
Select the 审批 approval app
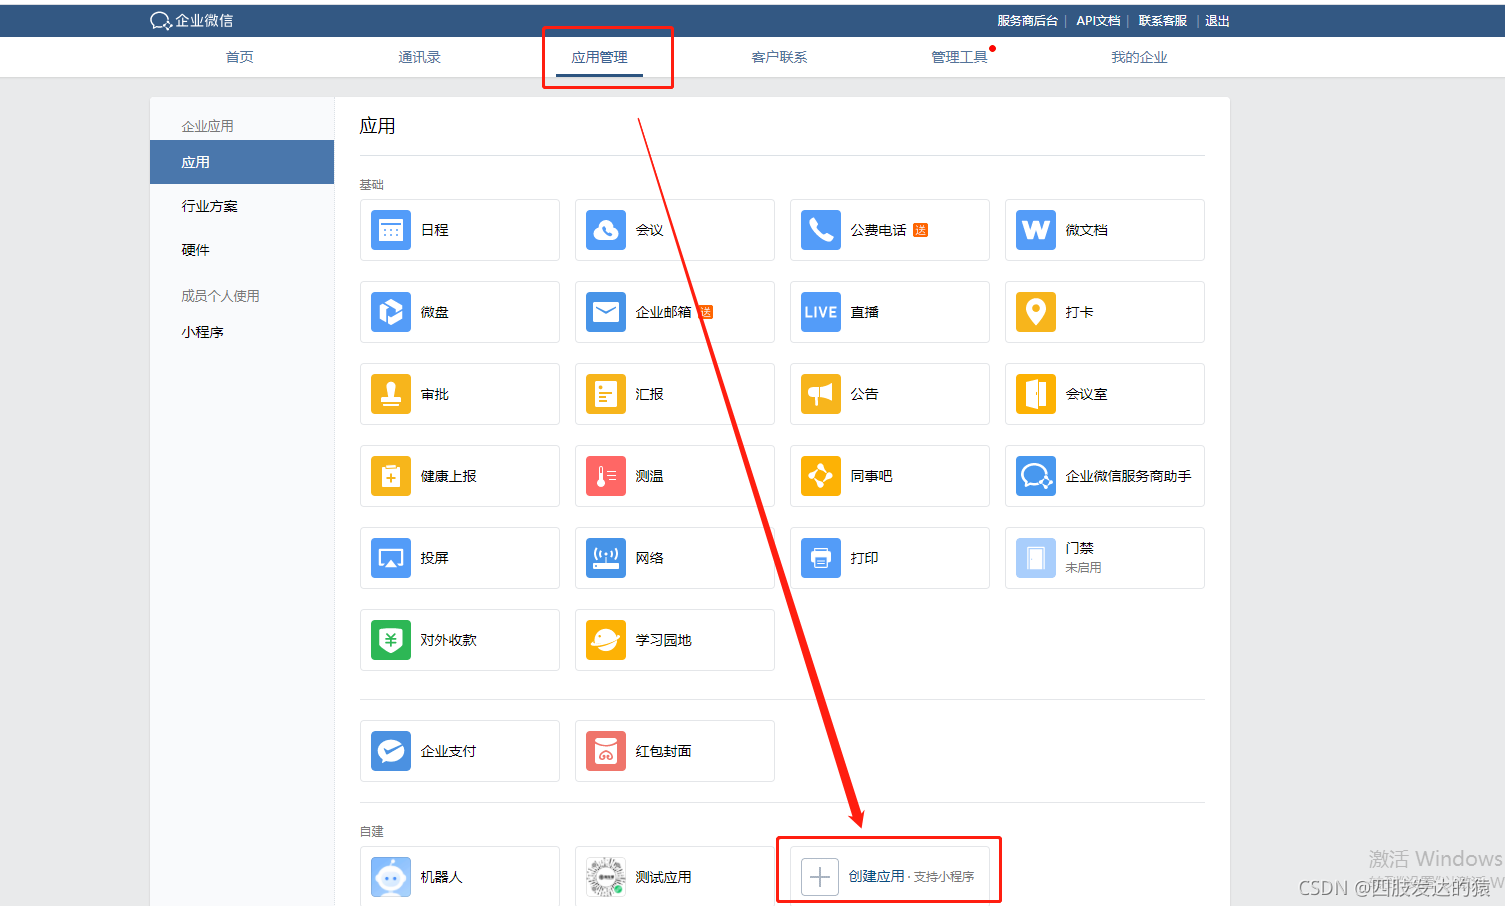(459, 394)
